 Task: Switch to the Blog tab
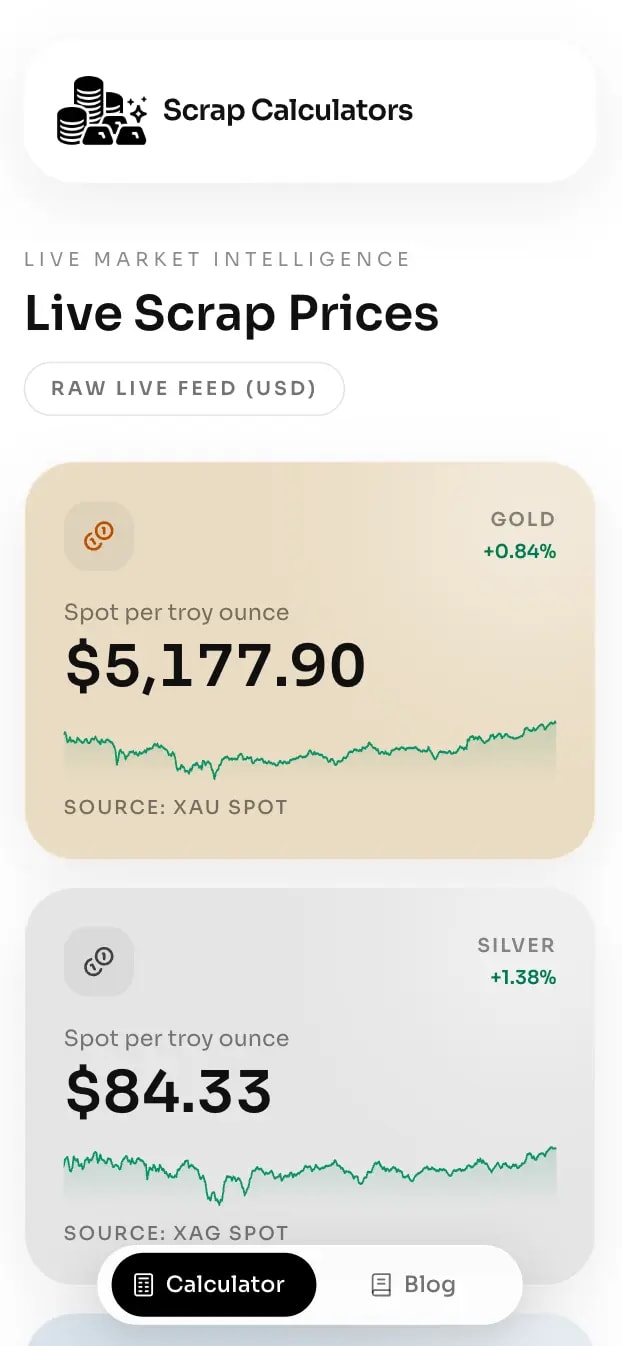(413, 1285)
